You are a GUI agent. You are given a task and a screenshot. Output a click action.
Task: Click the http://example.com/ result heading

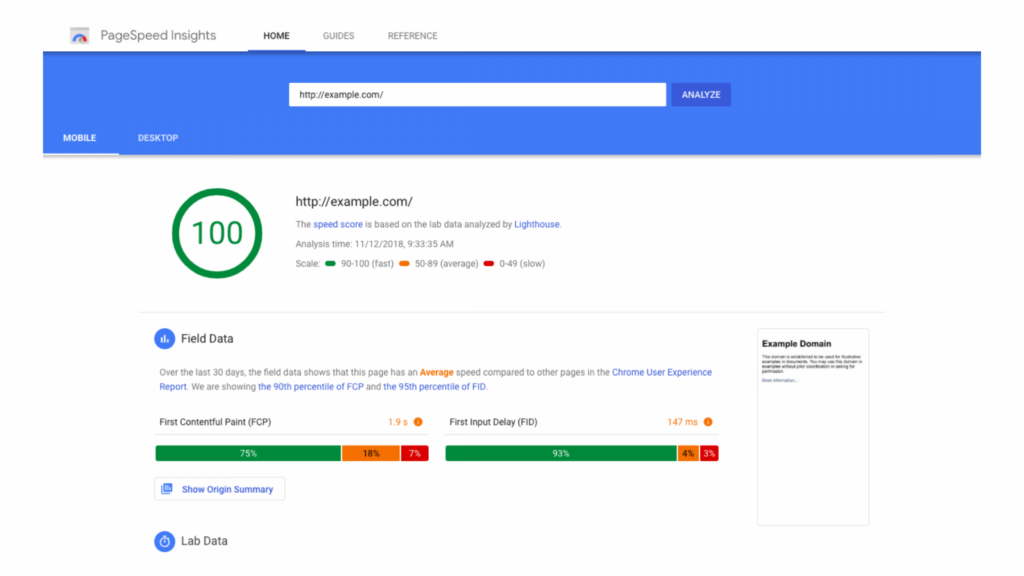pyautogui.click(x=354, y=202)
